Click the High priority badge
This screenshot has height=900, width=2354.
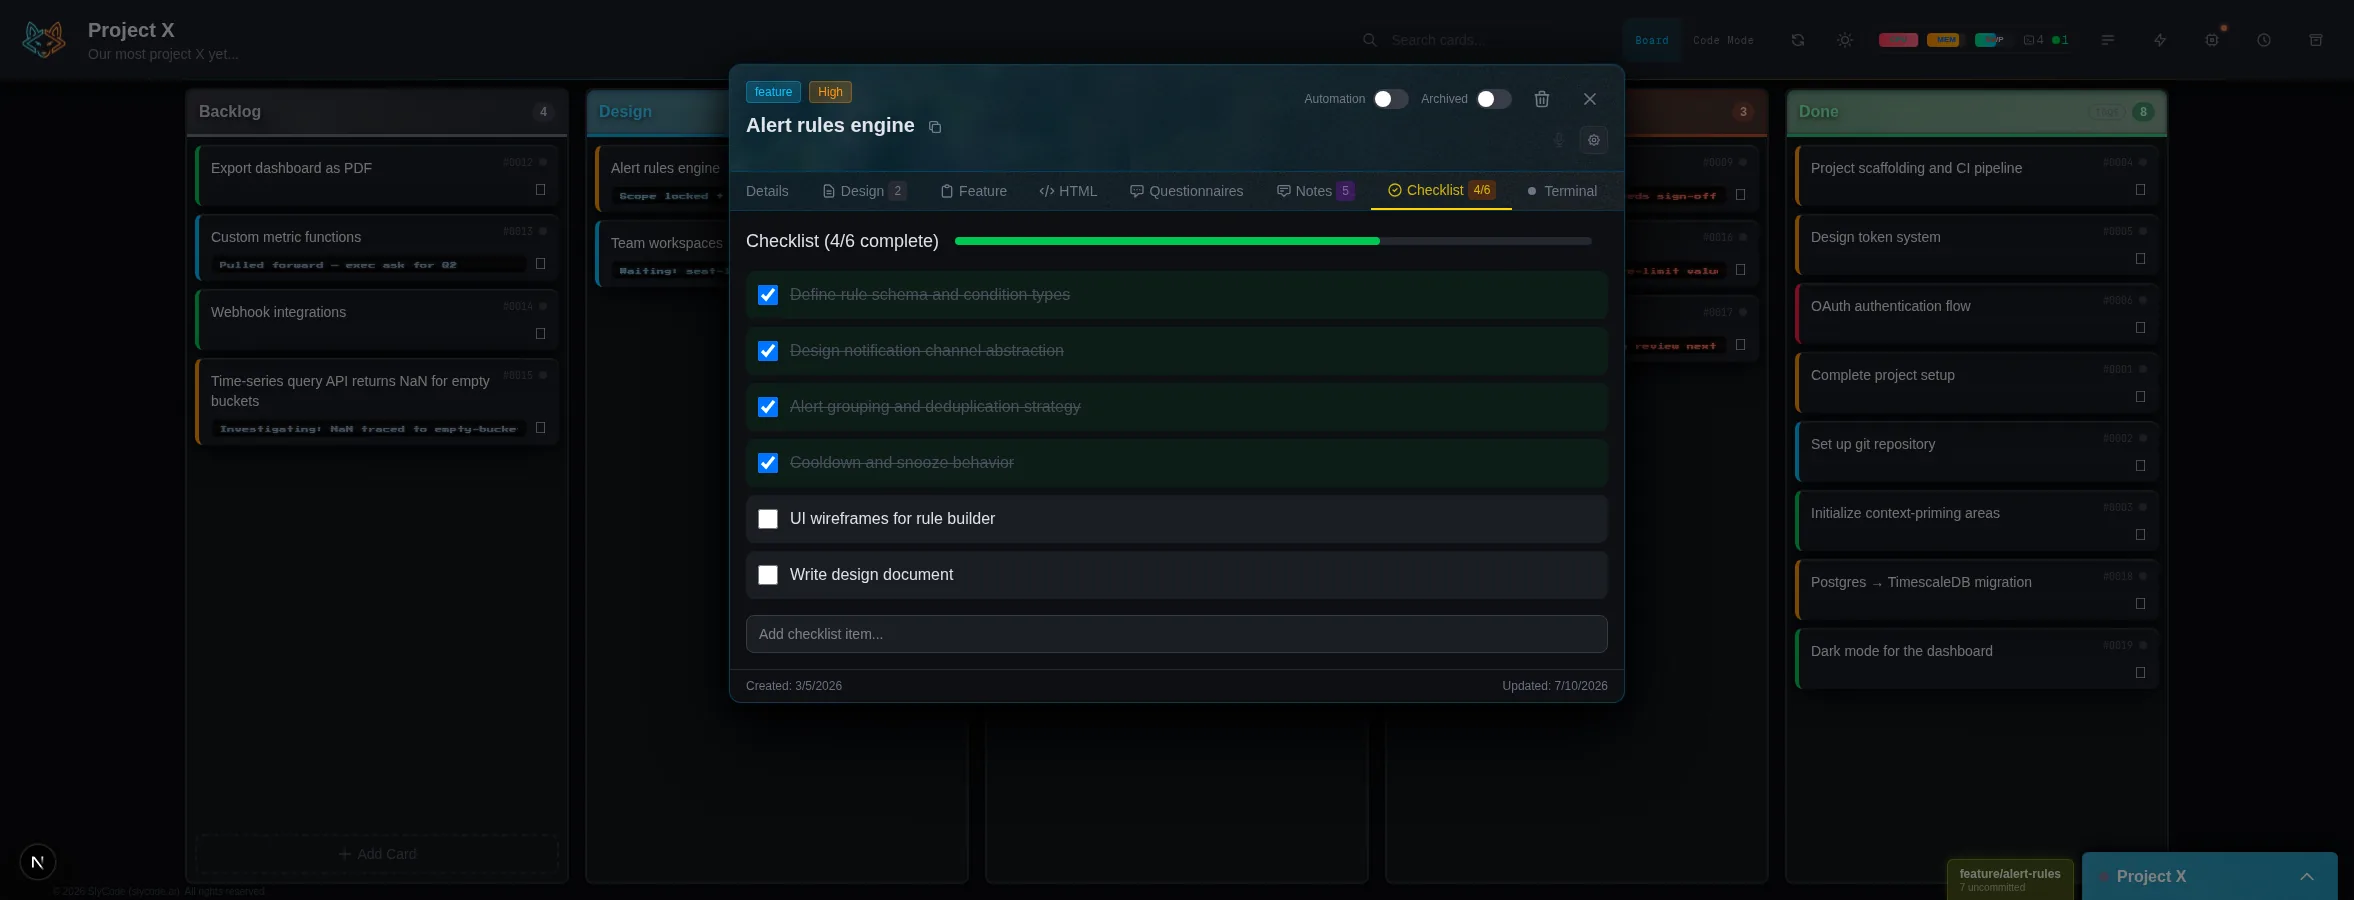click(830, 92)
